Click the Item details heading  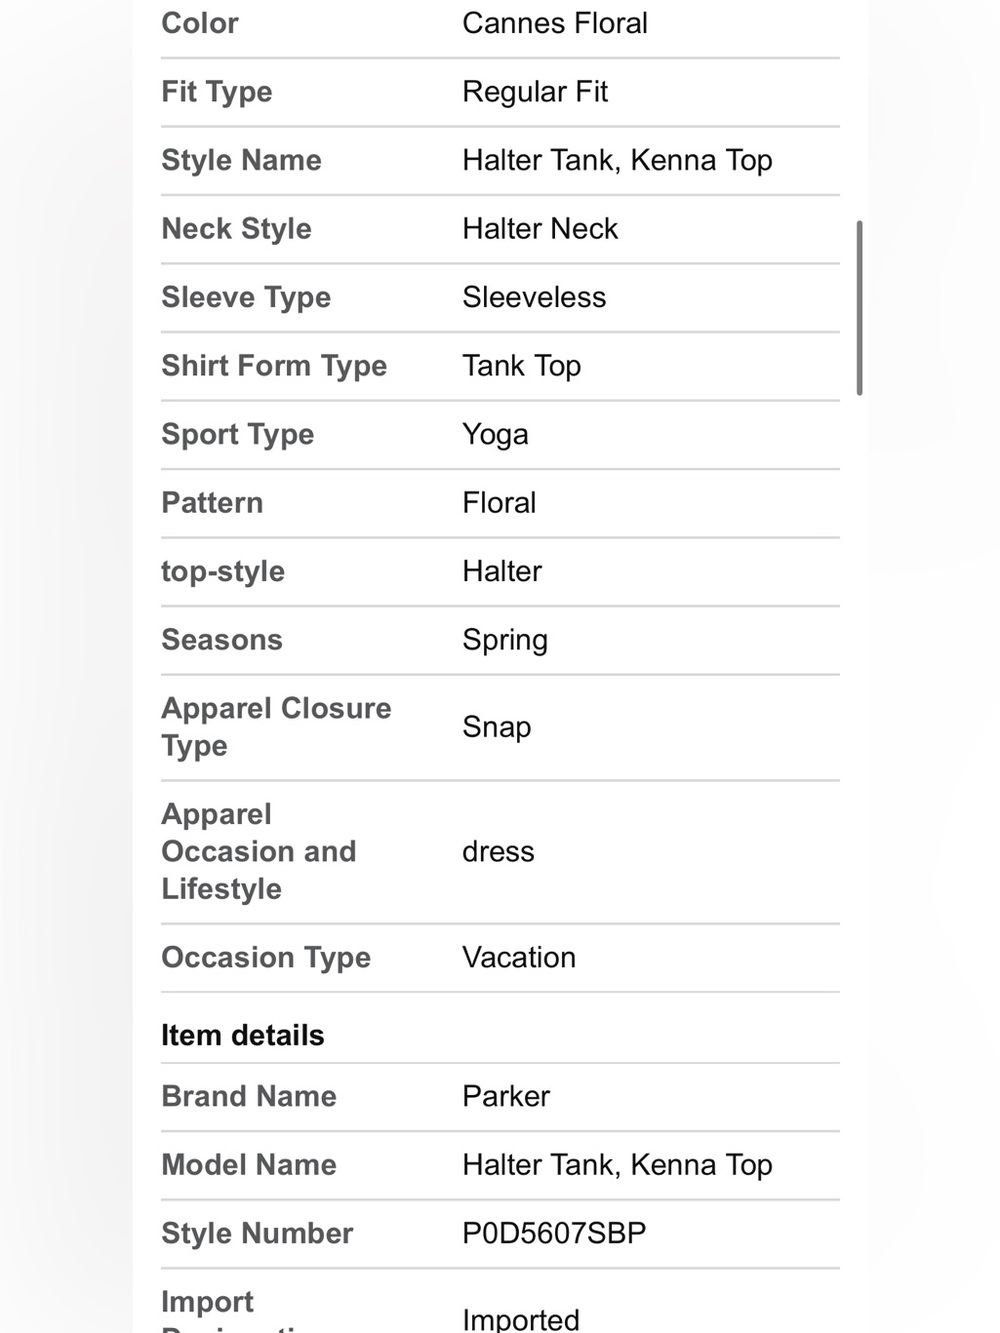pyautogui.click(x=243, y=1036)
